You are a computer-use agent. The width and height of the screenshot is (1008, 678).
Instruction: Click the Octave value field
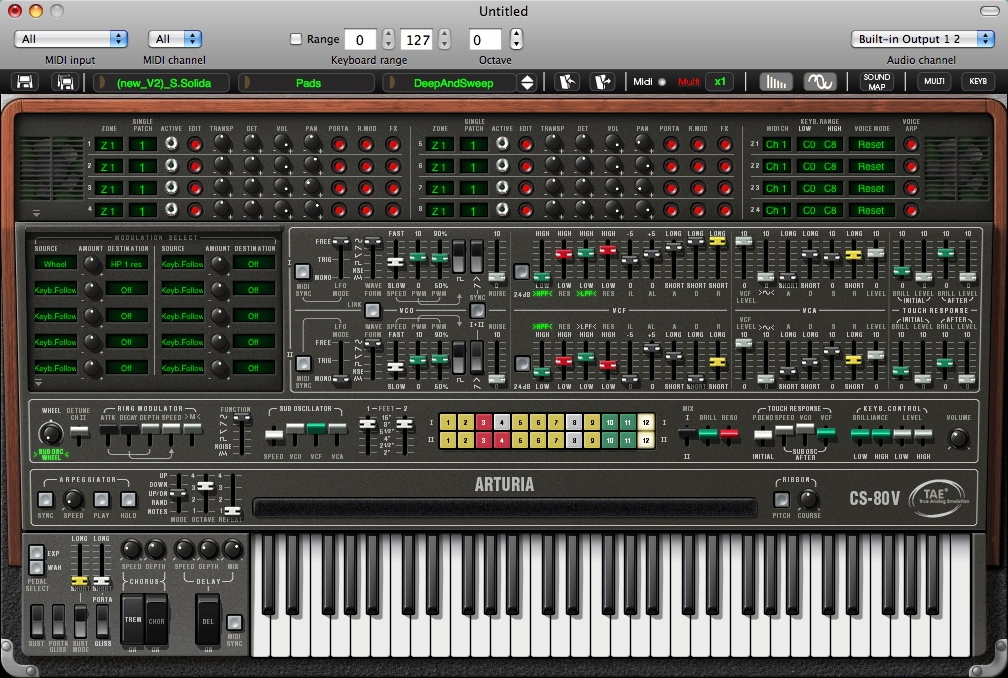click(x=485, y=40)
